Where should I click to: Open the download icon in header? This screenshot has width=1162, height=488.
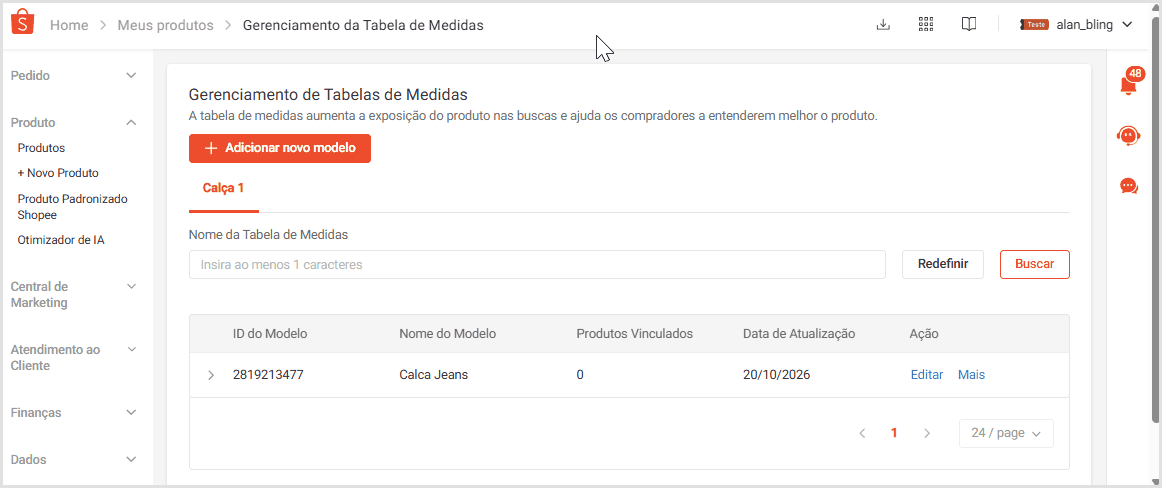coord(883,24)
